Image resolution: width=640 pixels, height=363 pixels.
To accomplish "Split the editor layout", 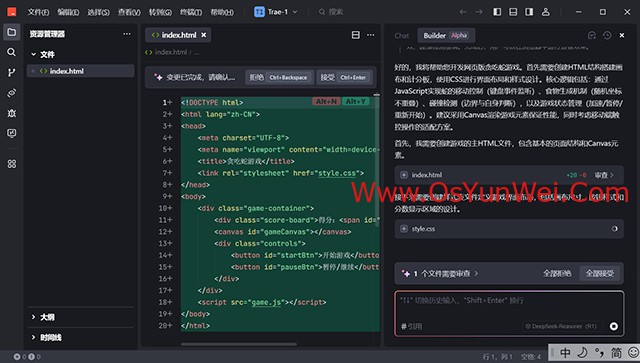I will pos(356,35).
